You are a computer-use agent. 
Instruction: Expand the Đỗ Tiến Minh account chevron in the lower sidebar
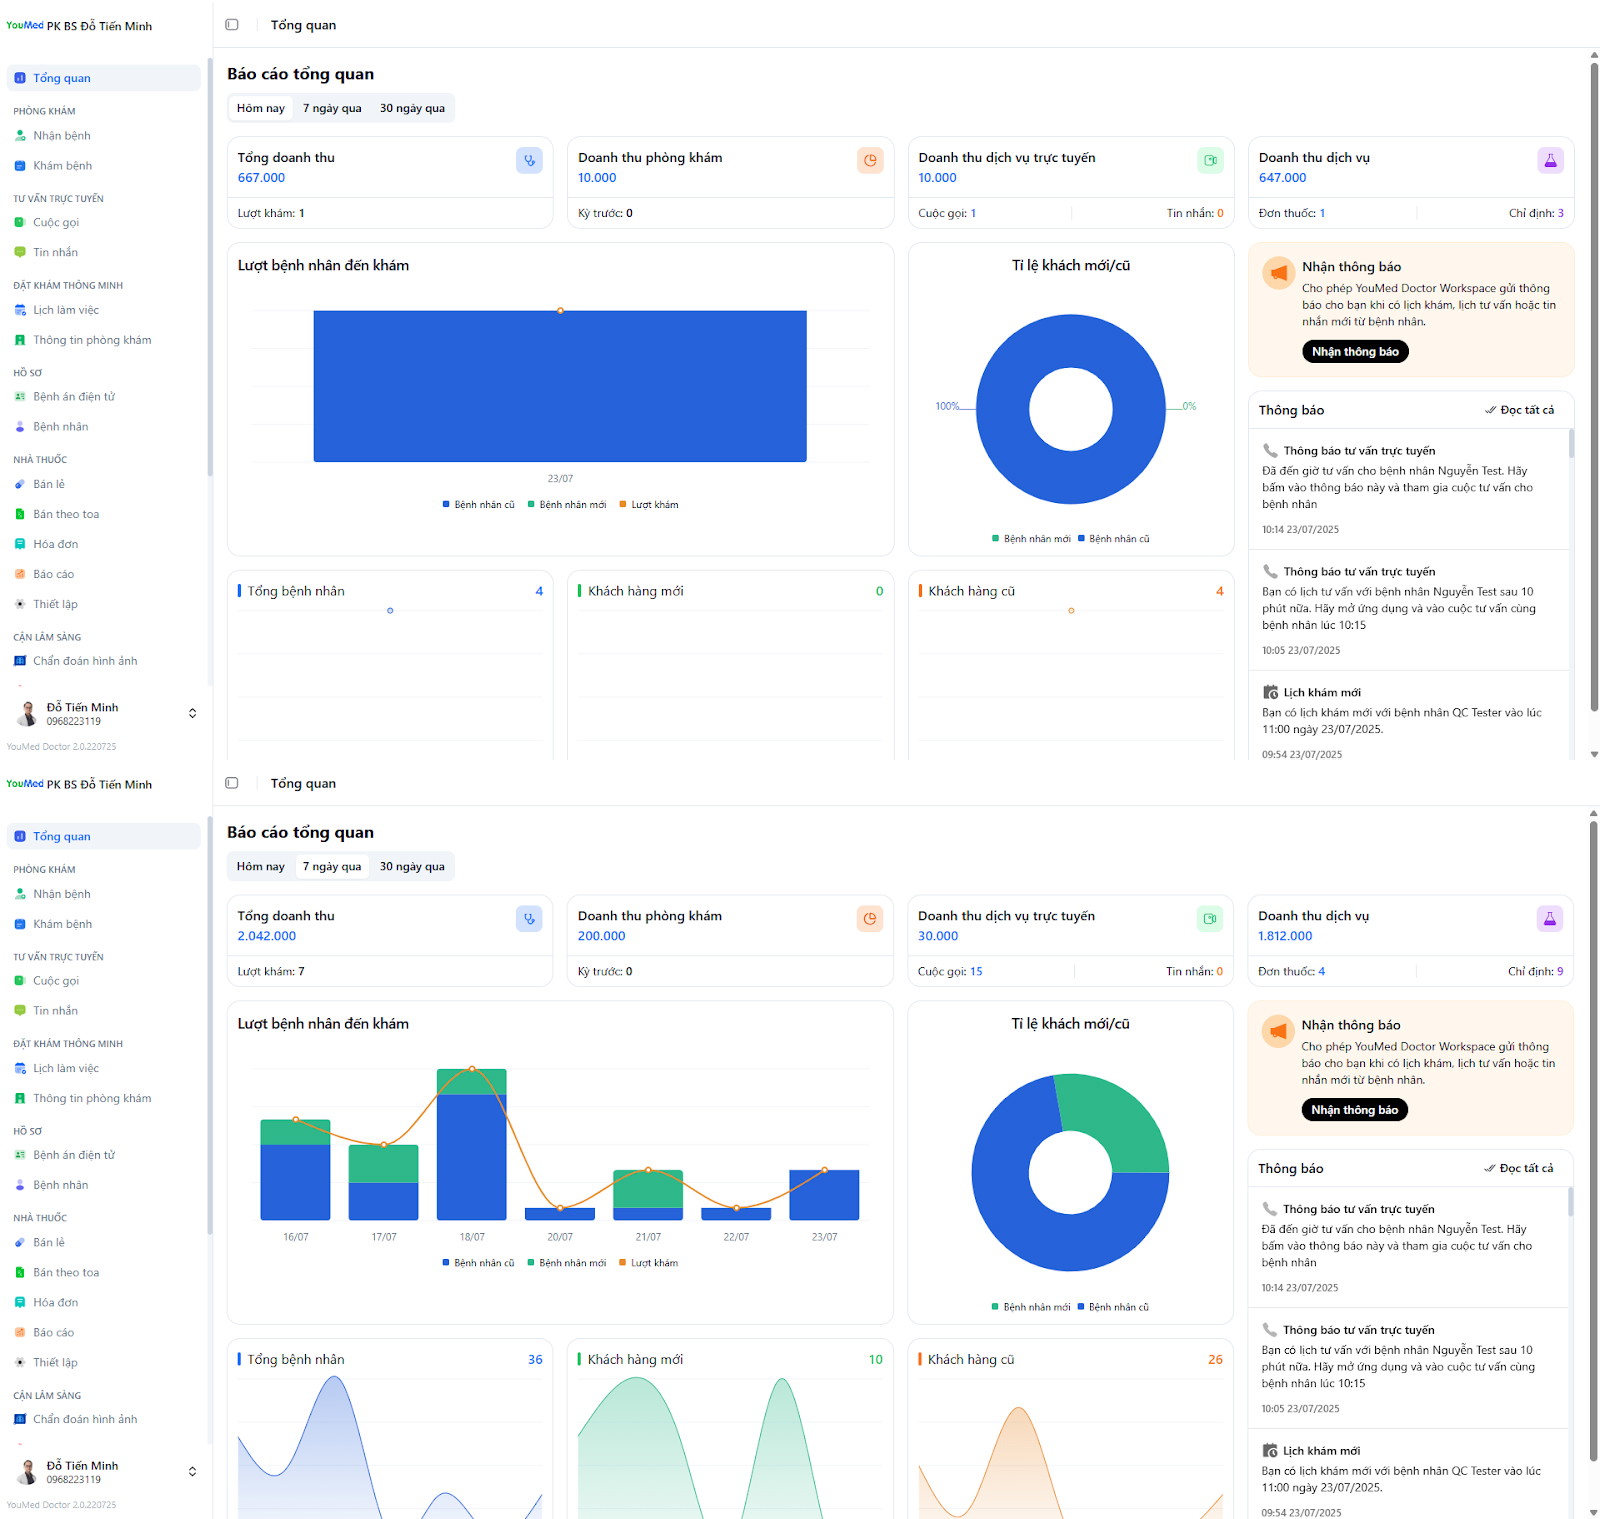coord(192,1471)
